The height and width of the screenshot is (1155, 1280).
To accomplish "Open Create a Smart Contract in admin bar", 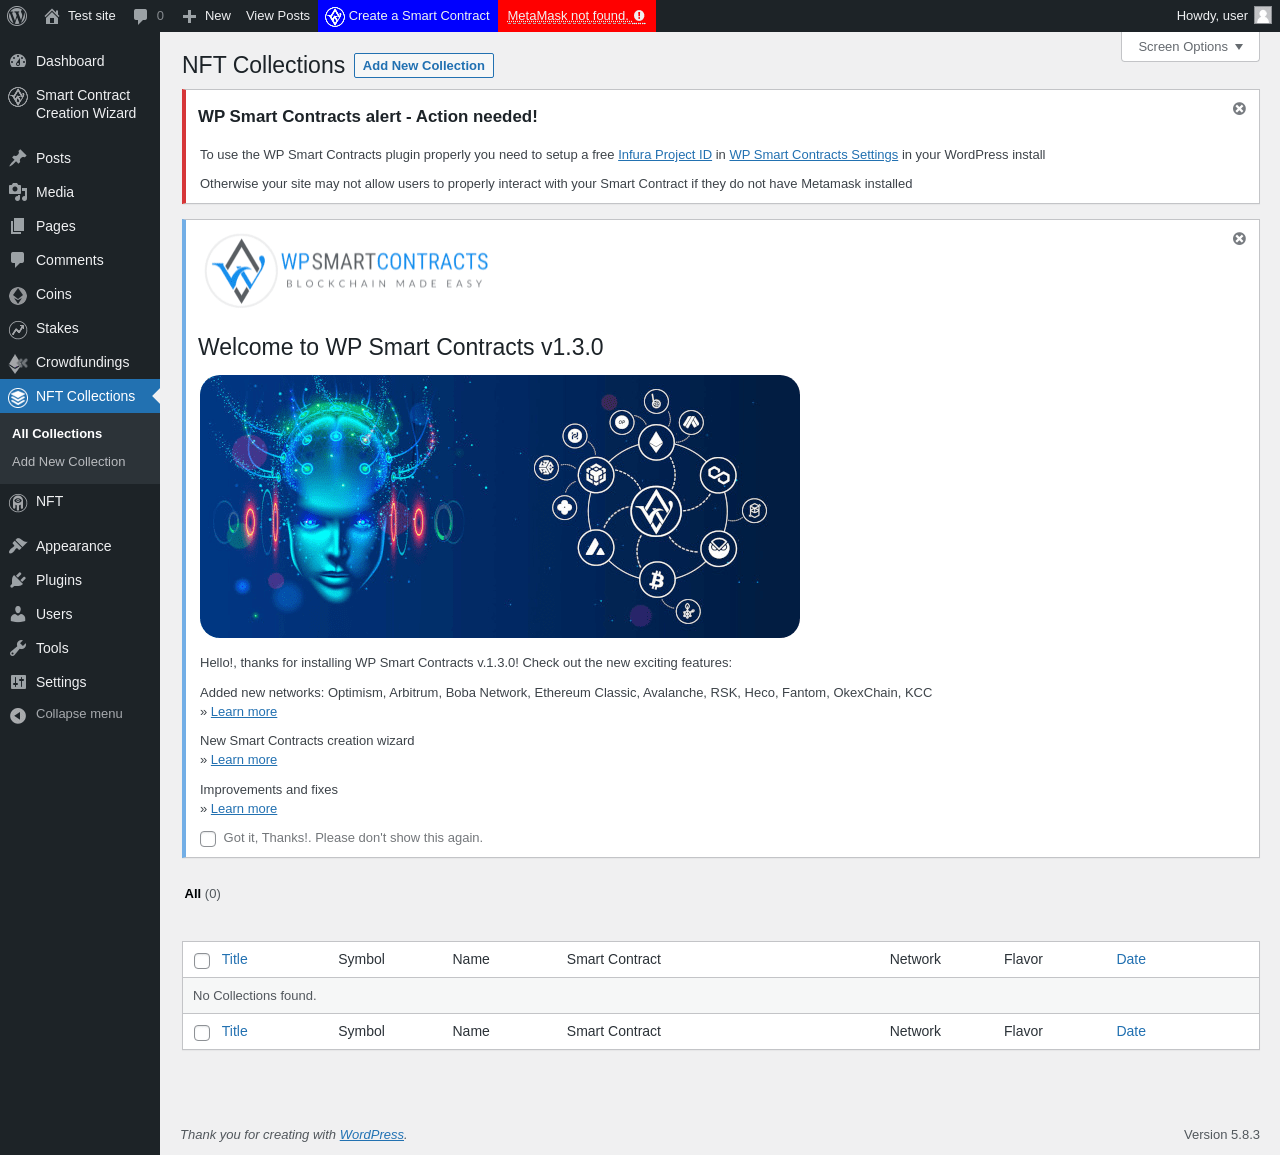I will point(408,16).
